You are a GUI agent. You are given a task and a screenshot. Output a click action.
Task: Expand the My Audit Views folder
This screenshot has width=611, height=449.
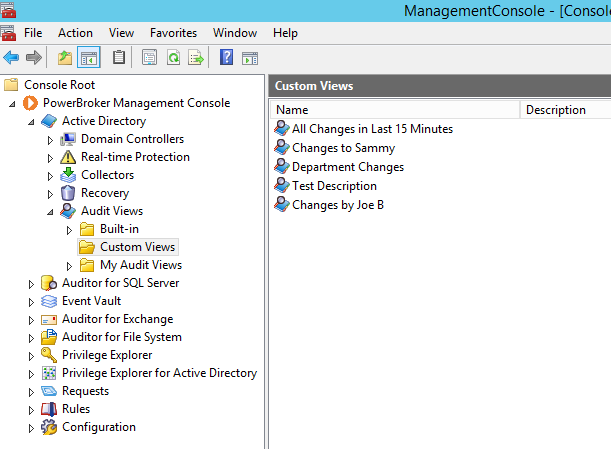click(x=69, y=265)
